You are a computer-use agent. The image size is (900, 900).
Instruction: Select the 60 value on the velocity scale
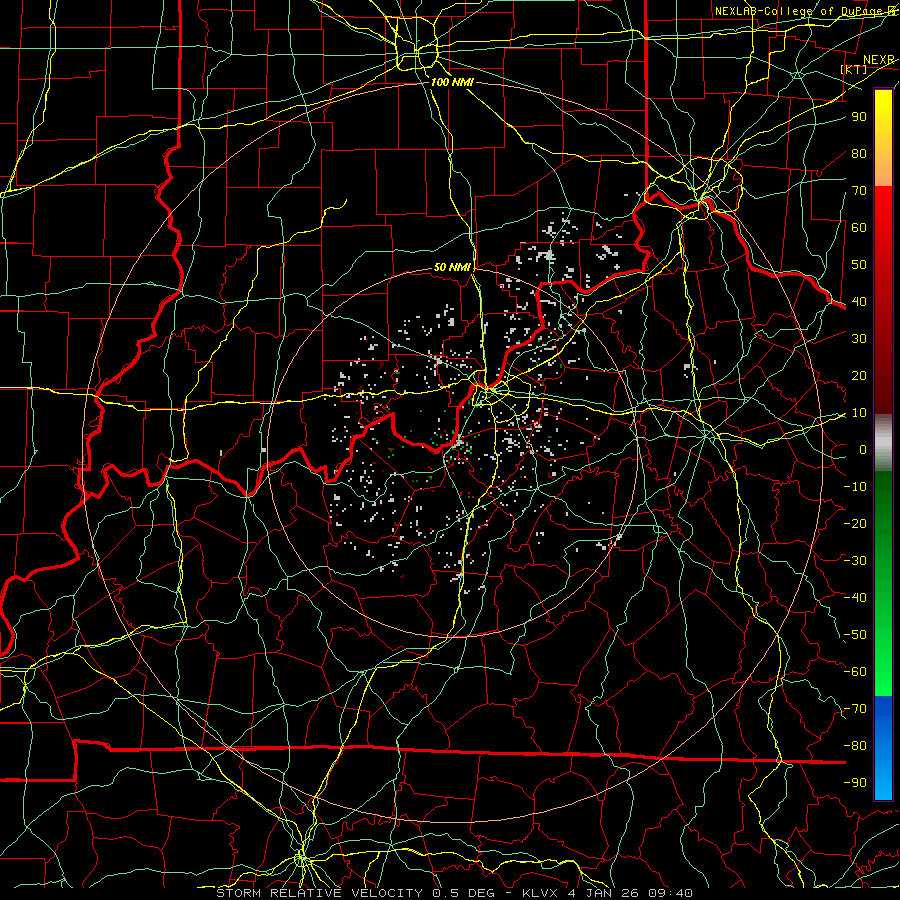tap(859, 227)
